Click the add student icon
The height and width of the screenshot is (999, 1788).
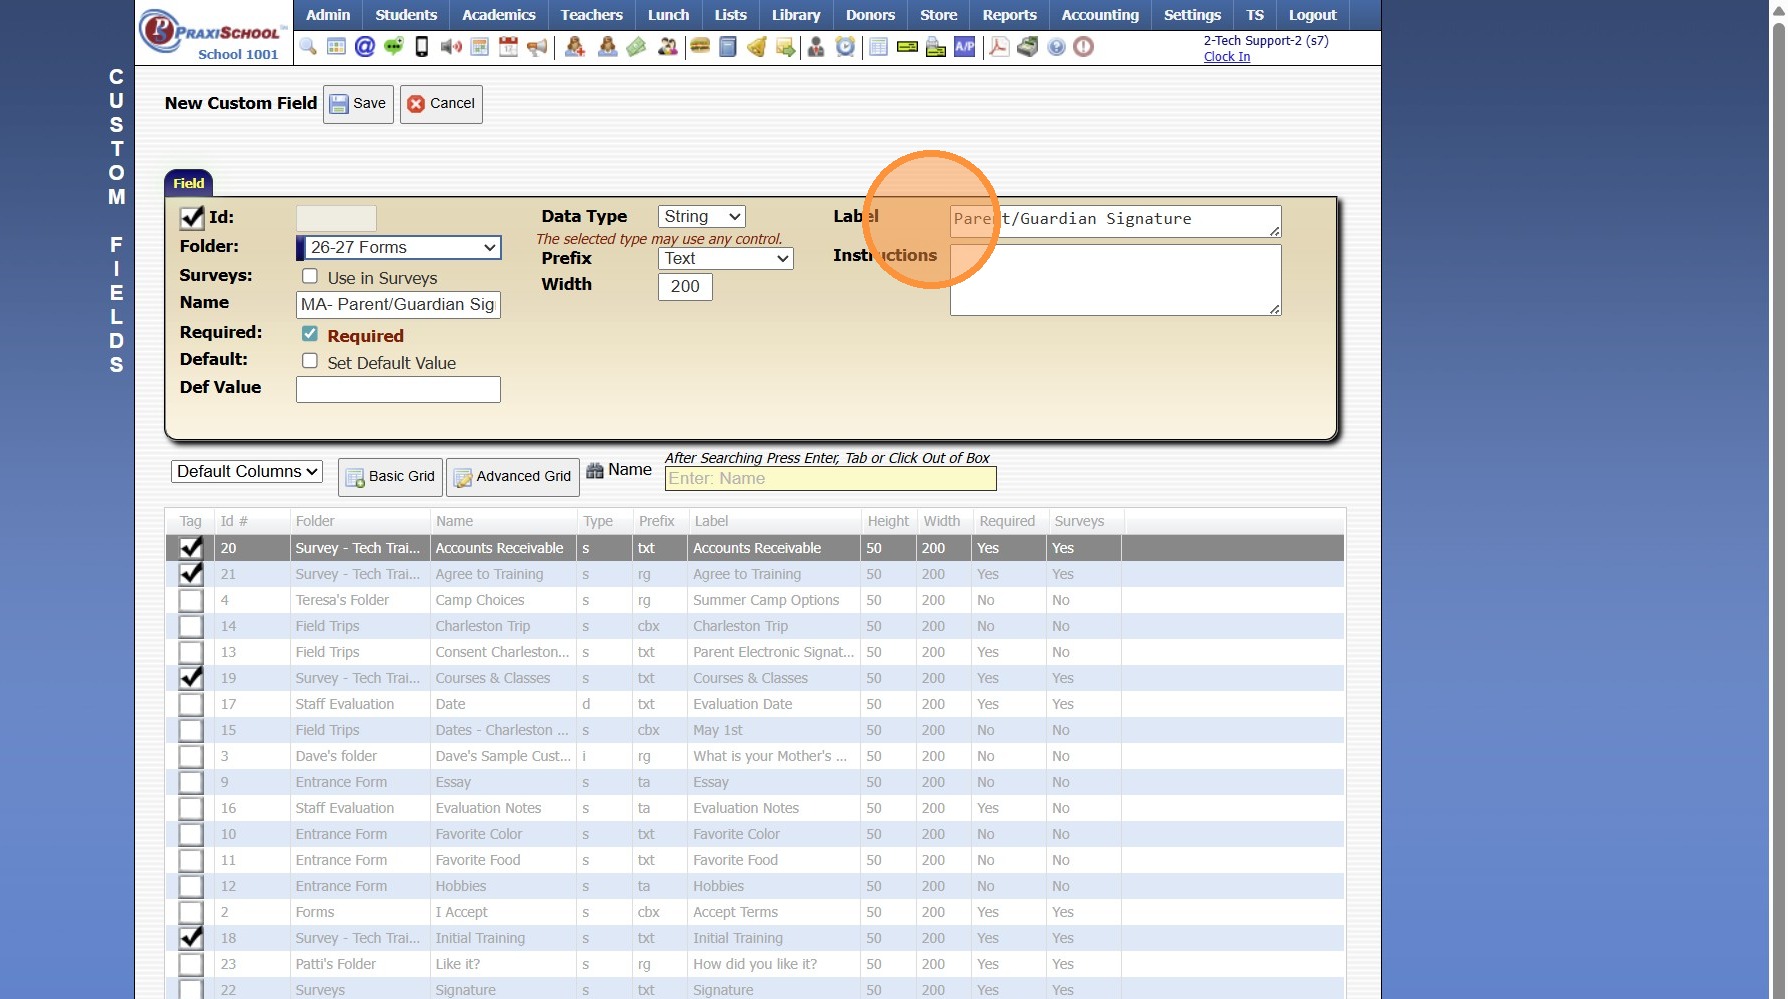[575, 47]
